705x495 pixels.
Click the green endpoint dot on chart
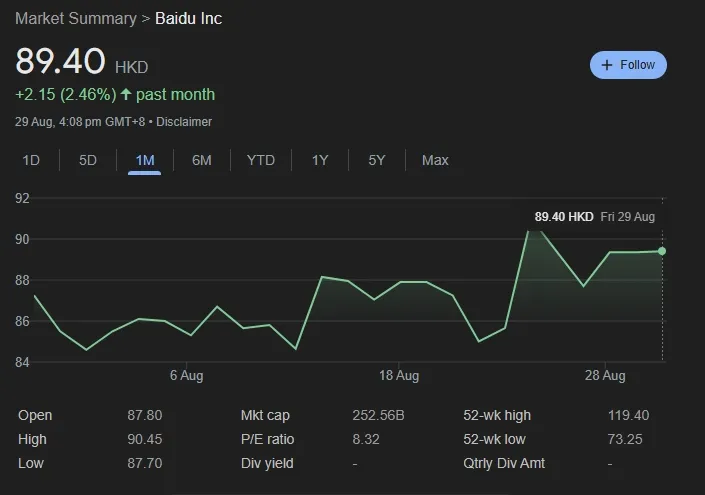[662, 251]
